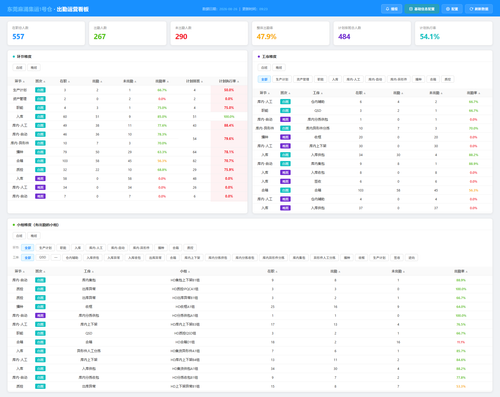Toggle 白班 shift chip in 工序维度 panel
This screenshot has height=397, width=500.
pos(264,68)
